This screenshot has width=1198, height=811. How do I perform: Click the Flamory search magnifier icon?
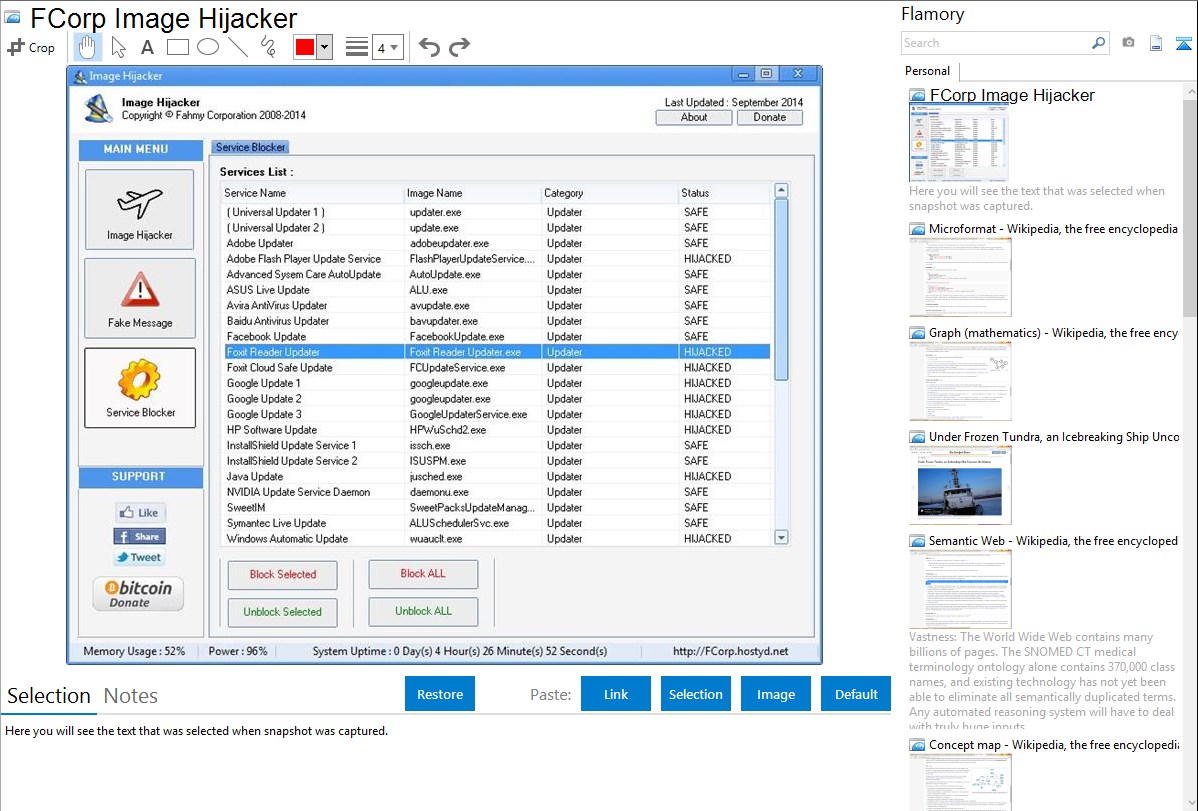click(1098, 43)
